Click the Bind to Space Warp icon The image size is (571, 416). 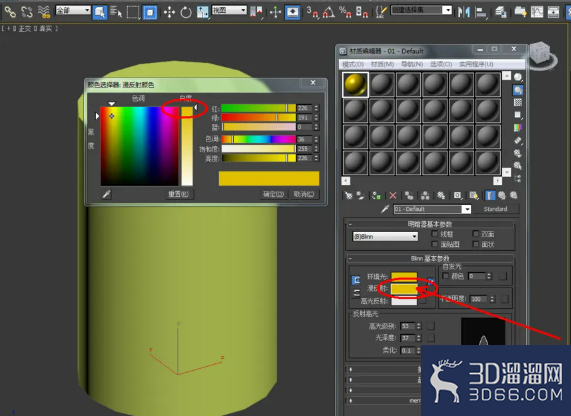[x=44, y=12]
